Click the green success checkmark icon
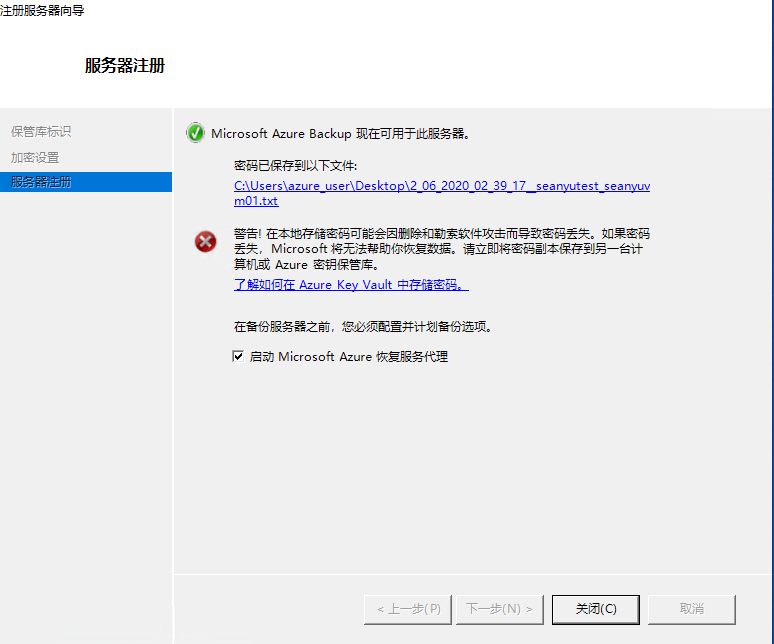The image size is (774, 644). [x=195, y=133]
